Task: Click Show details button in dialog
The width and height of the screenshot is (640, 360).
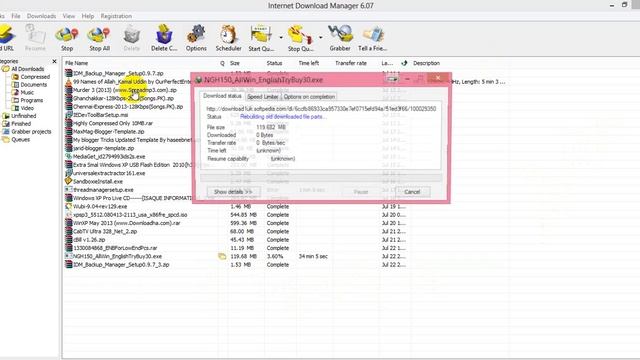Action: [x=233, y=192]
